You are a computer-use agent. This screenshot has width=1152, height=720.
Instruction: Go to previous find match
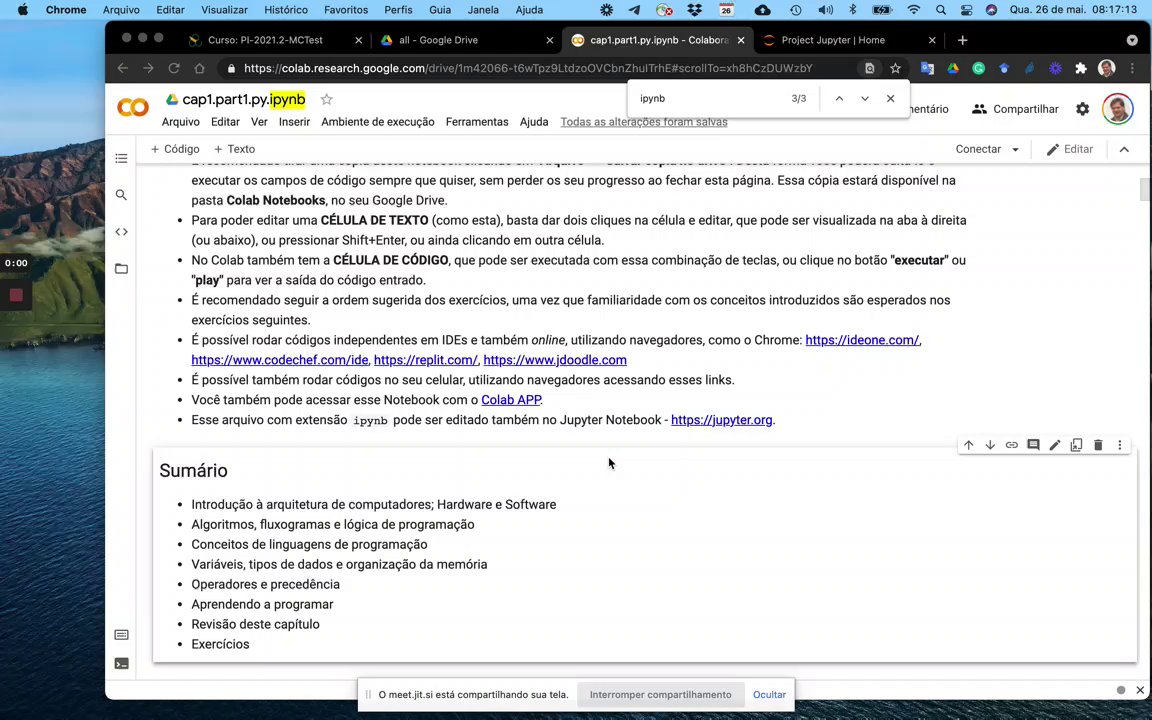point(839,98)
